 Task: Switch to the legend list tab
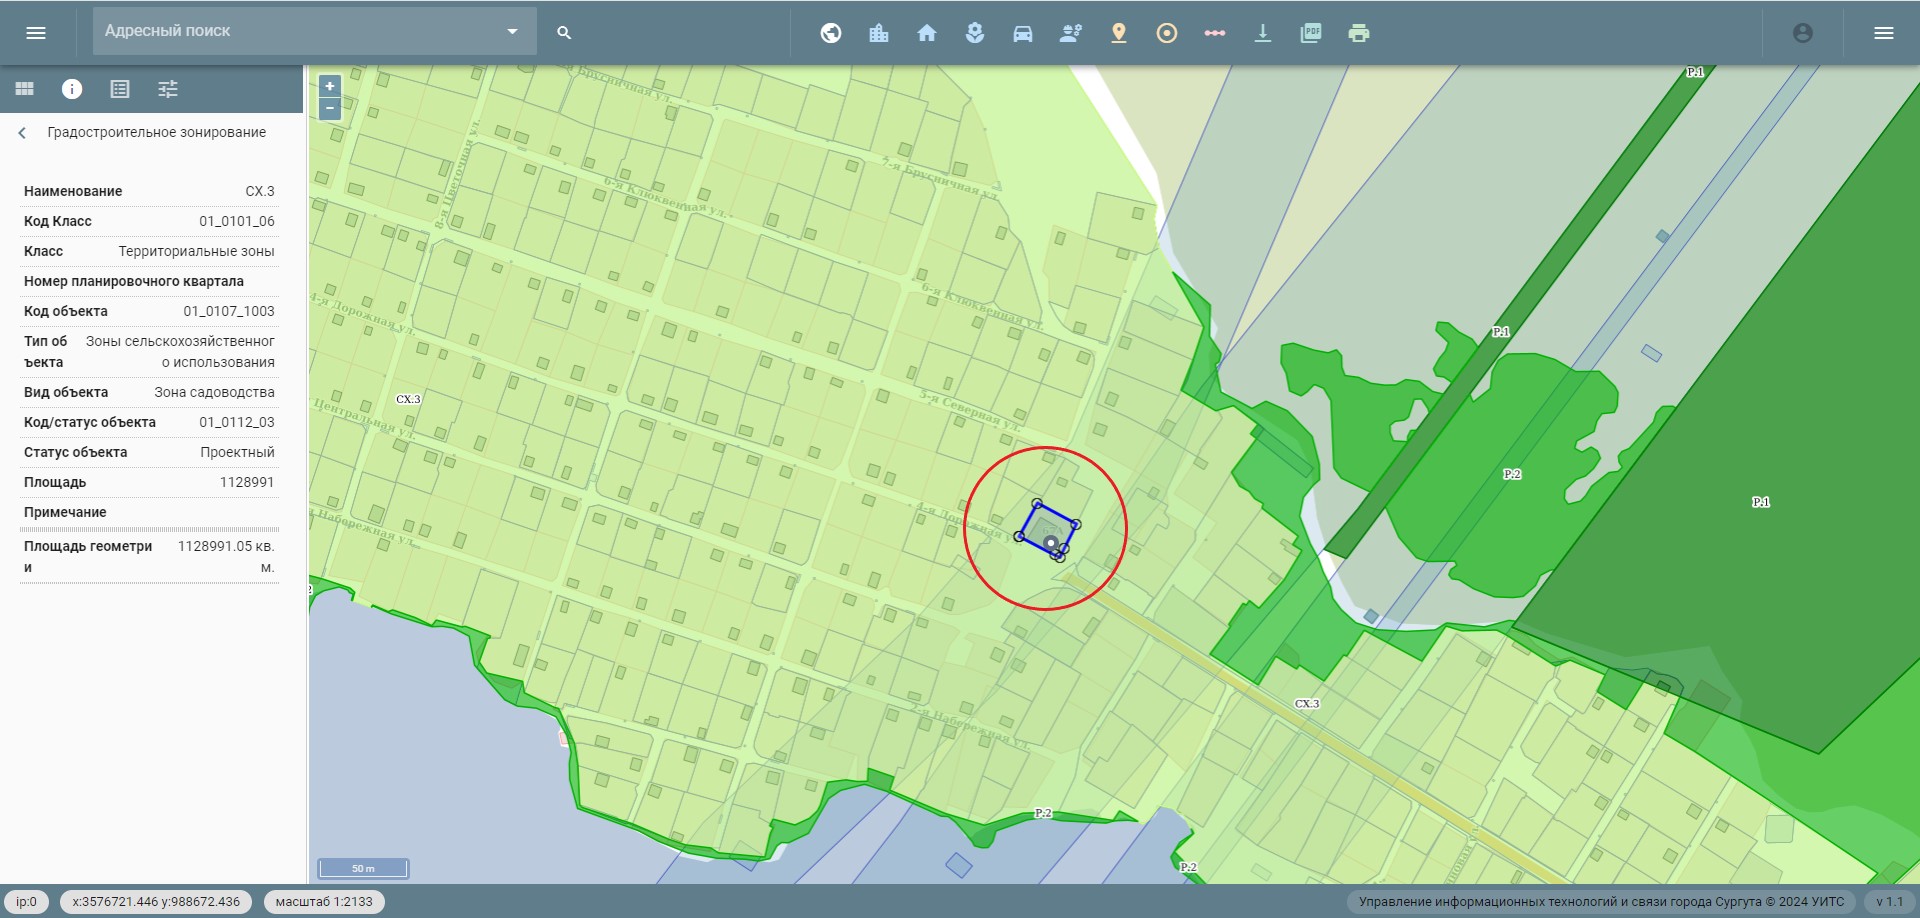pos(120,89)
